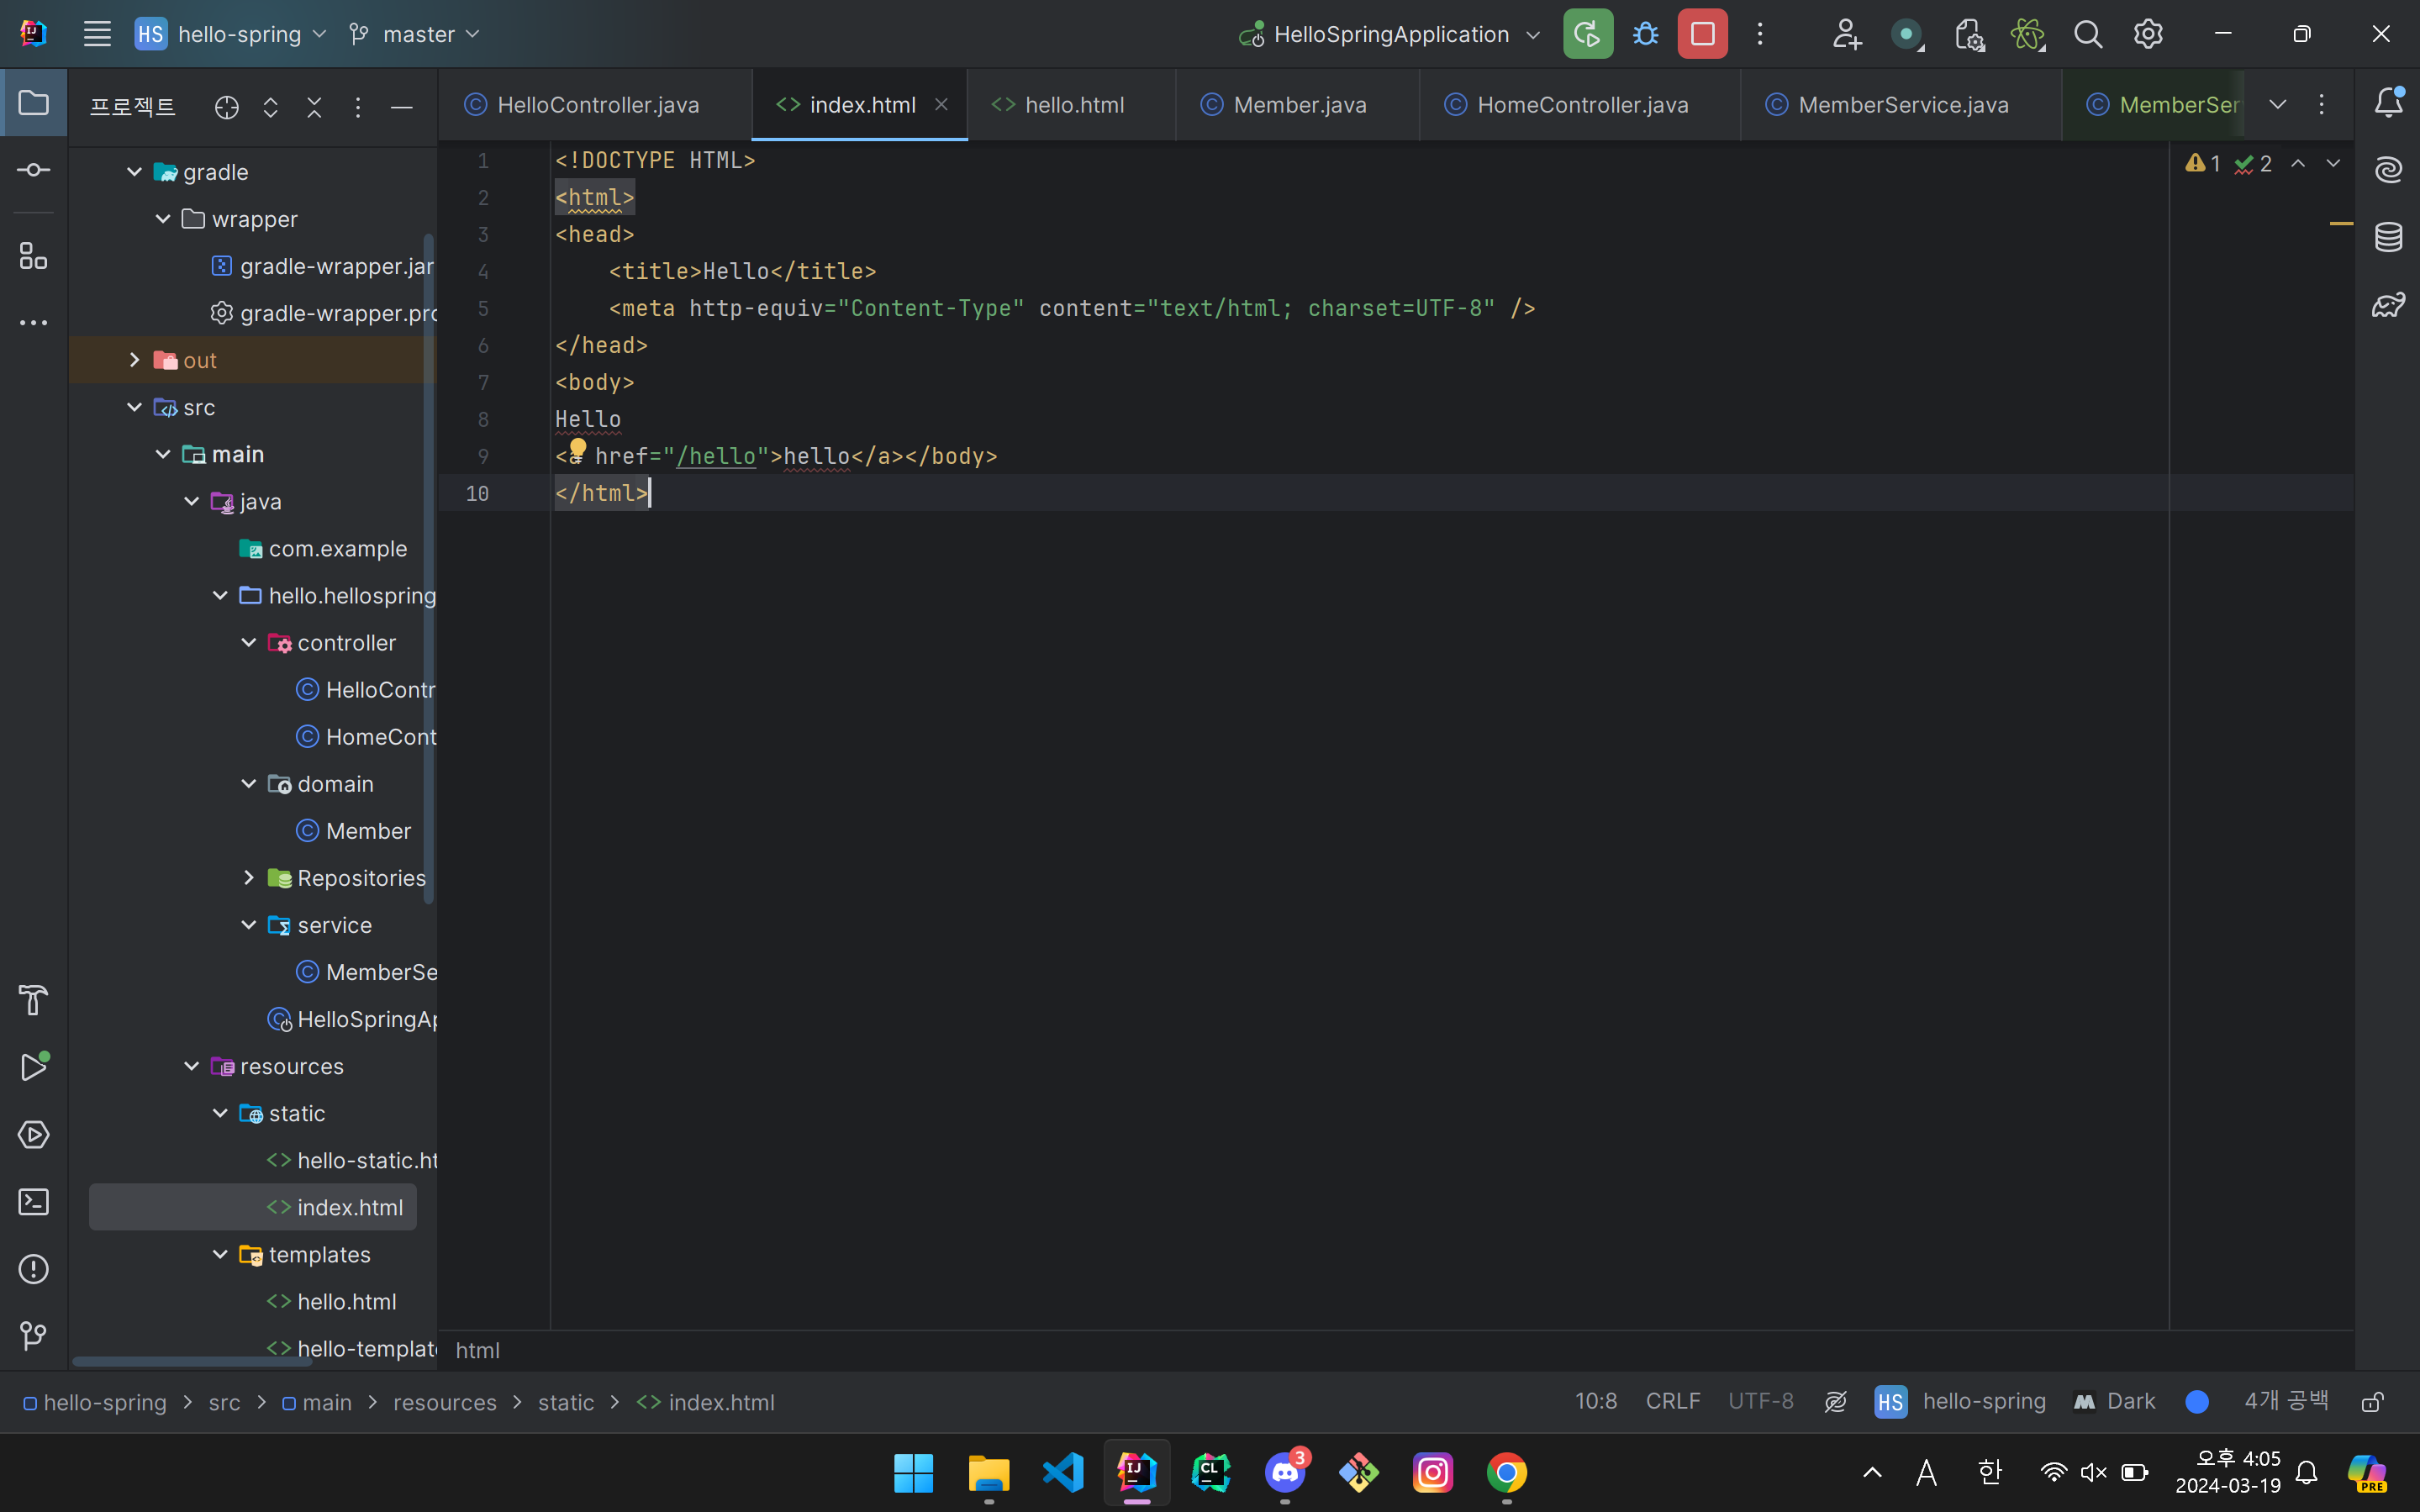Open the Gradle elephant tool window
The image size is (2420, 1512).
2388,304
